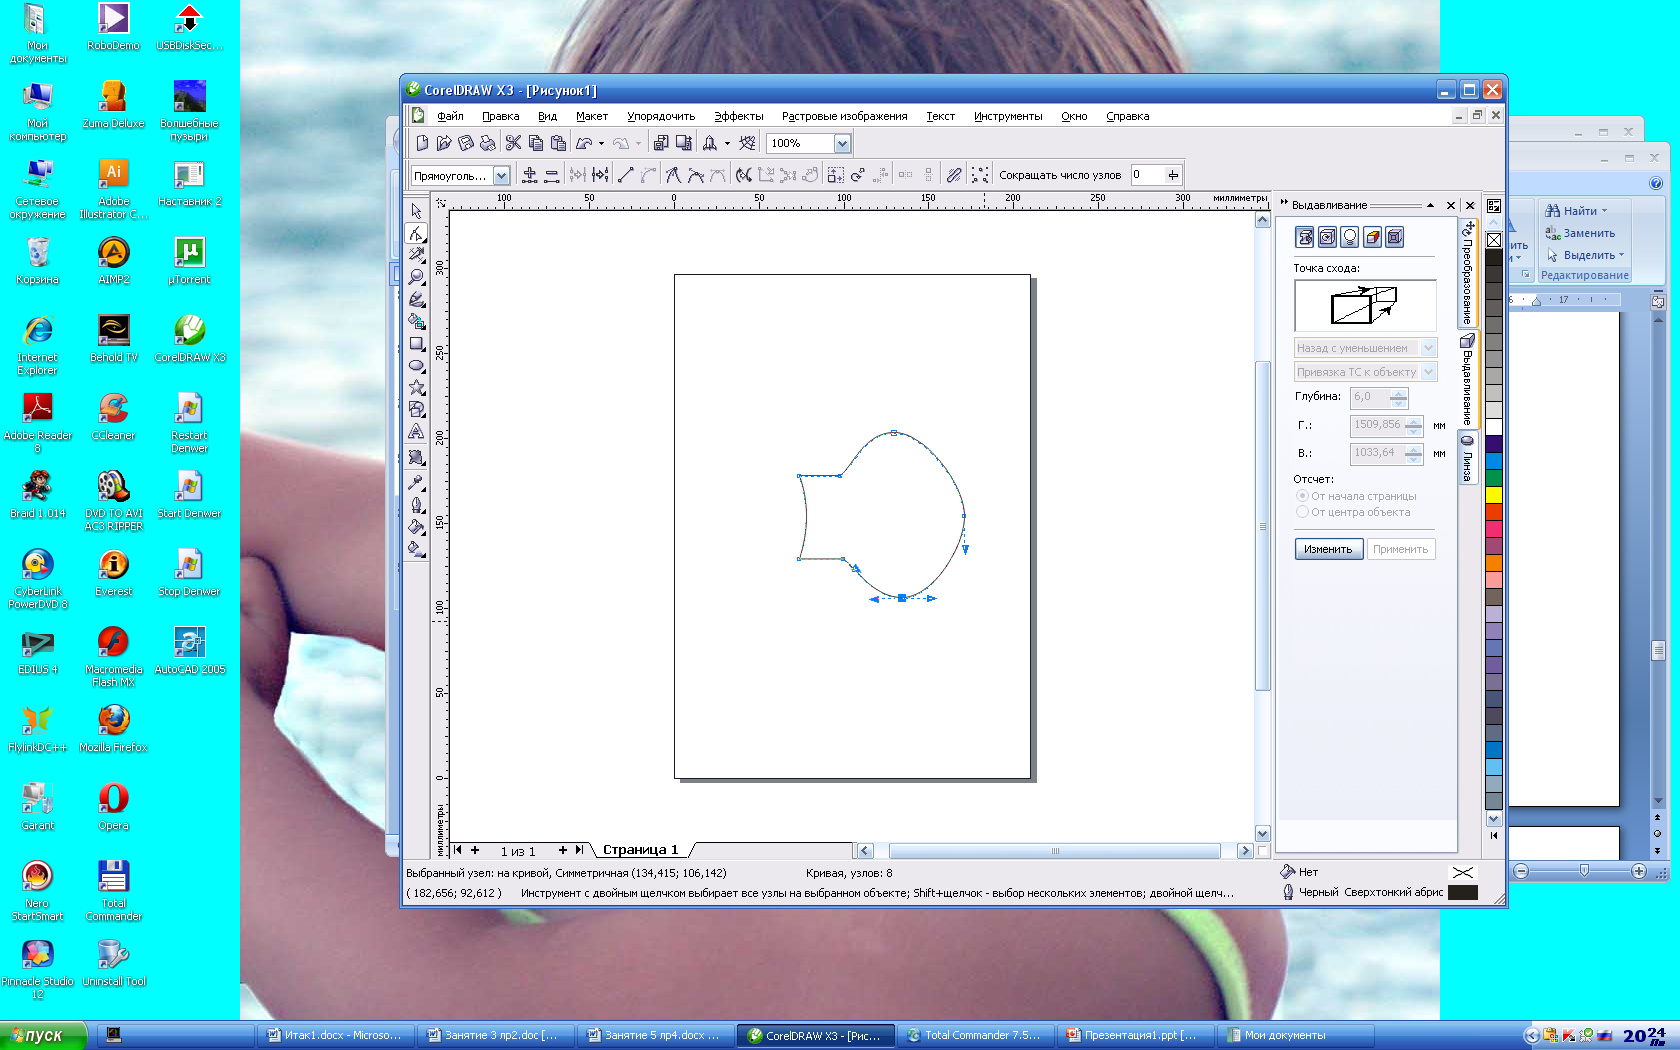Open the пуск Start button
1680x1050 pixels.
click(43, 1035)
